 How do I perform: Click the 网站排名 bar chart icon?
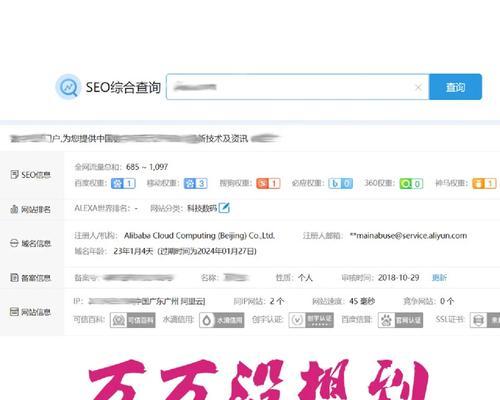pos(14,209)
